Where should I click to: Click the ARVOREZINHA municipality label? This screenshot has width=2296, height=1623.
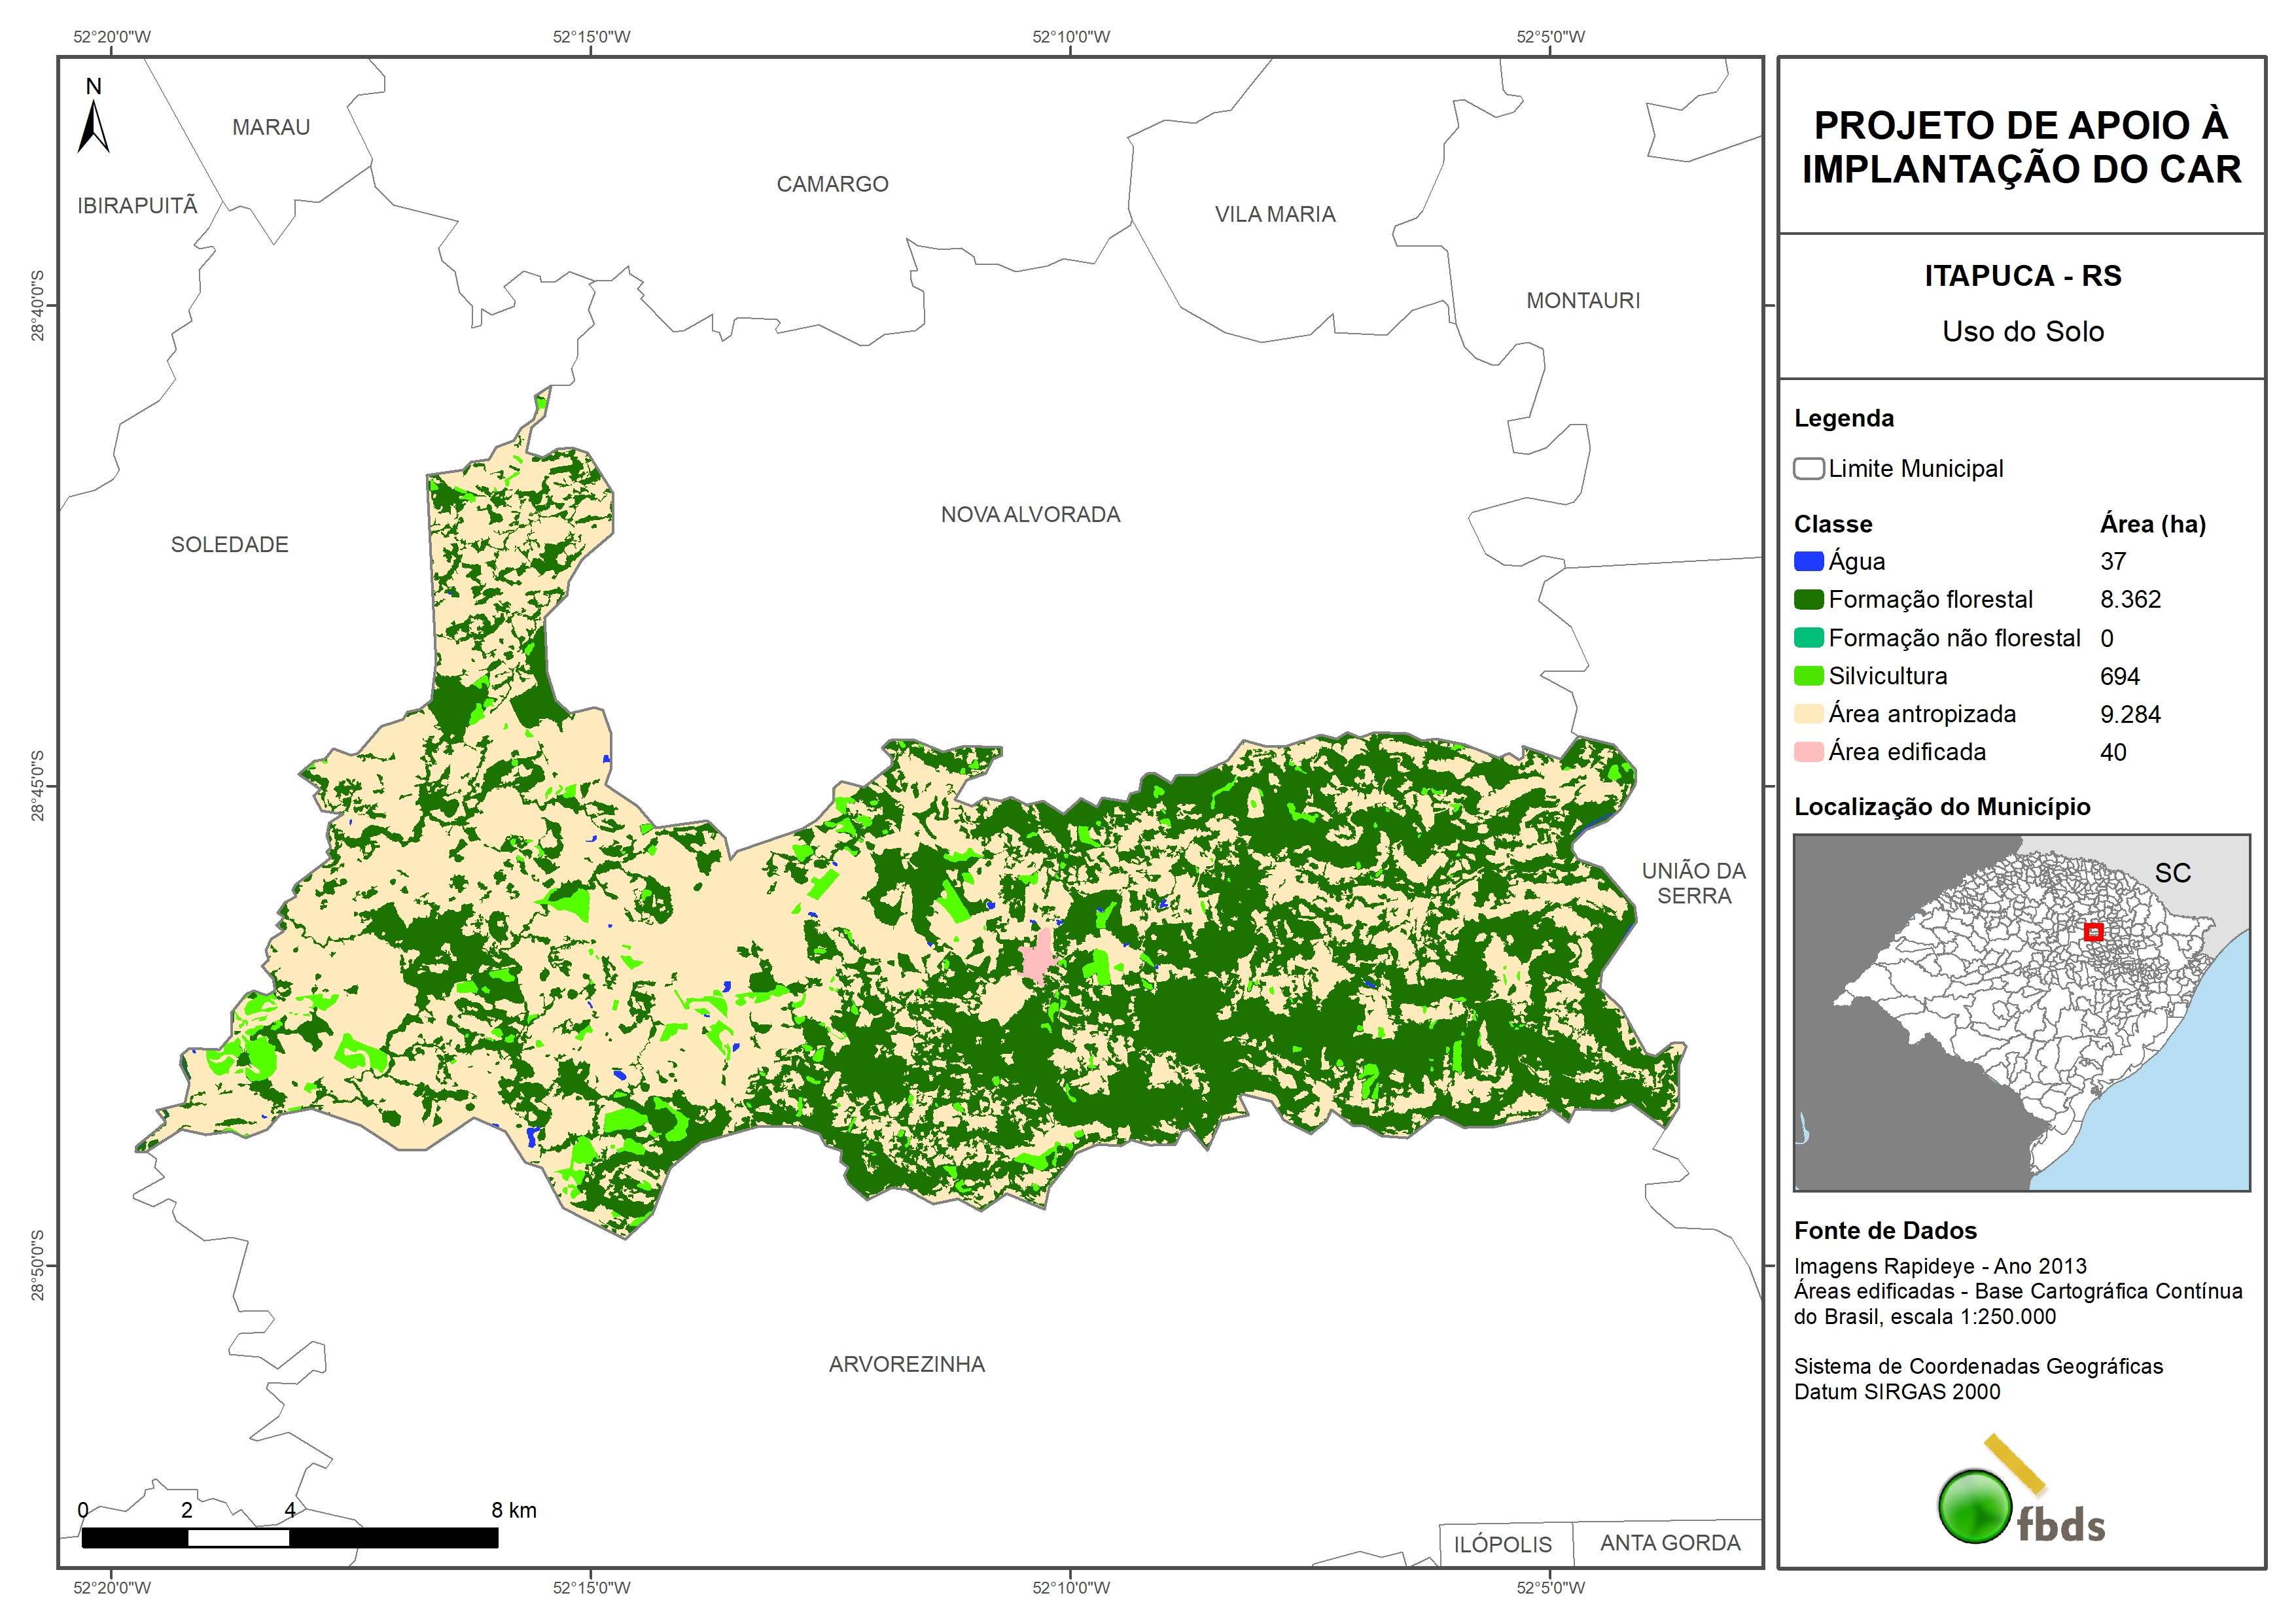[906, 1365]
